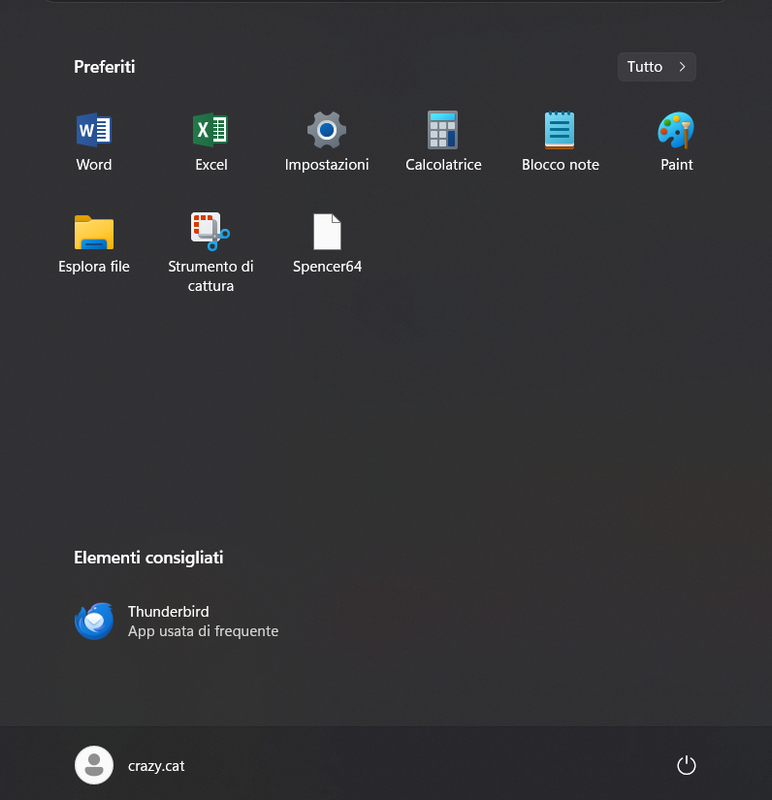This screenshot has height=800, width=772.
Task: Click the App usata di frequente subtitle
Action: [x=203, y=631]
